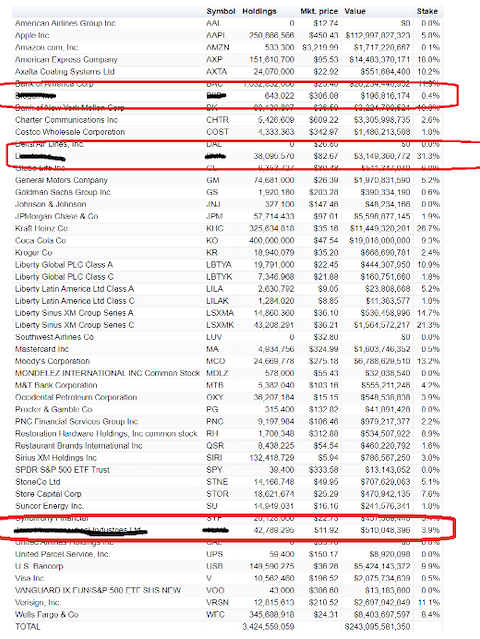Click the Holdings column header
This screenshot has height=639, width=480.
tap(259, 11)
